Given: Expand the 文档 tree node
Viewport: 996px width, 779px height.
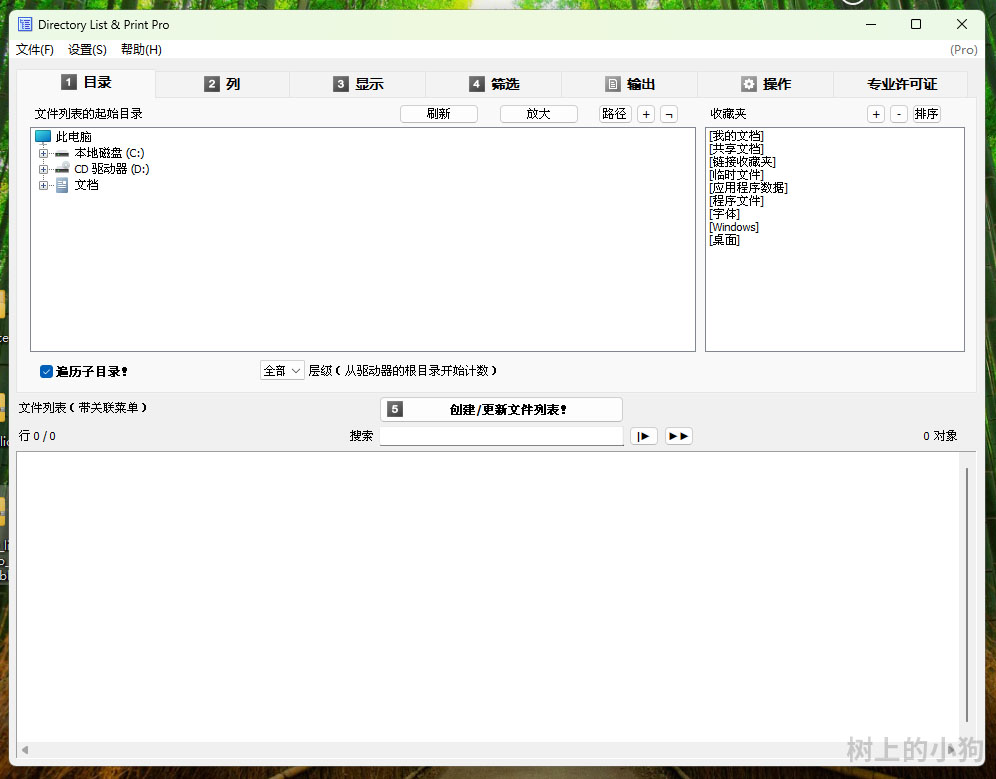Looking at the screenshot, I should pyautogui.click(x=43, y=185).
